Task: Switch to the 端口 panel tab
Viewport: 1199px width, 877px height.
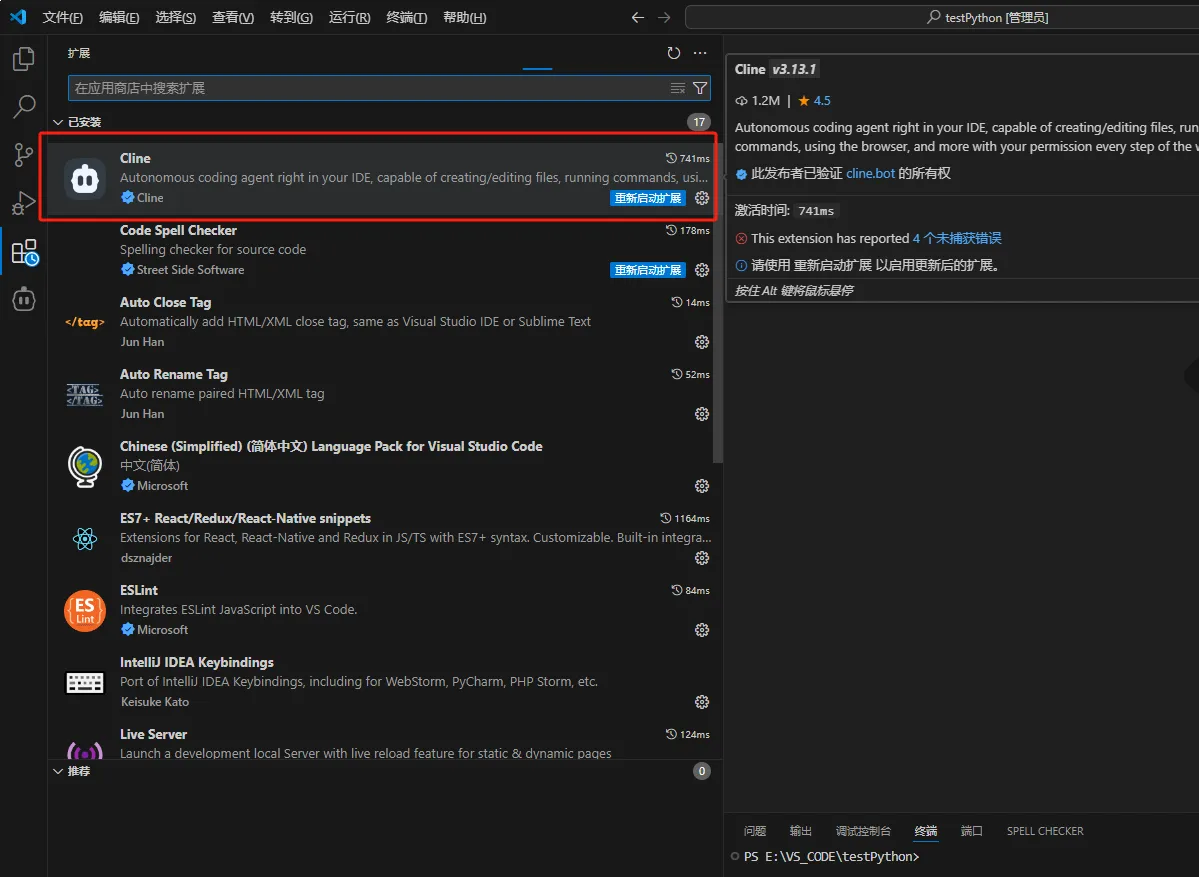Action: pyautogui.click(x=971, y=831)
